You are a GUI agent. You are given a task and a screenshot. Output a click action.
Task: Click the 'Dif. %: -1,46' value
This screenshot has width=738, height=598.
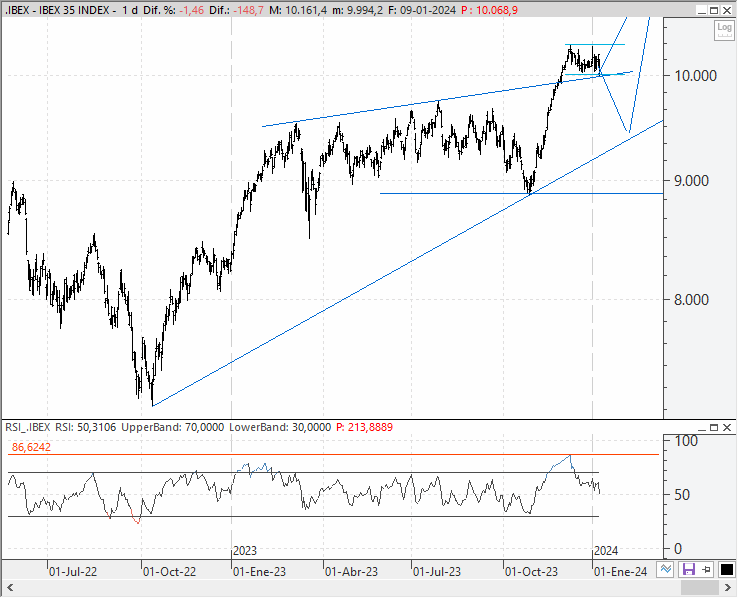pyautogui.click(x=174, y=10)
